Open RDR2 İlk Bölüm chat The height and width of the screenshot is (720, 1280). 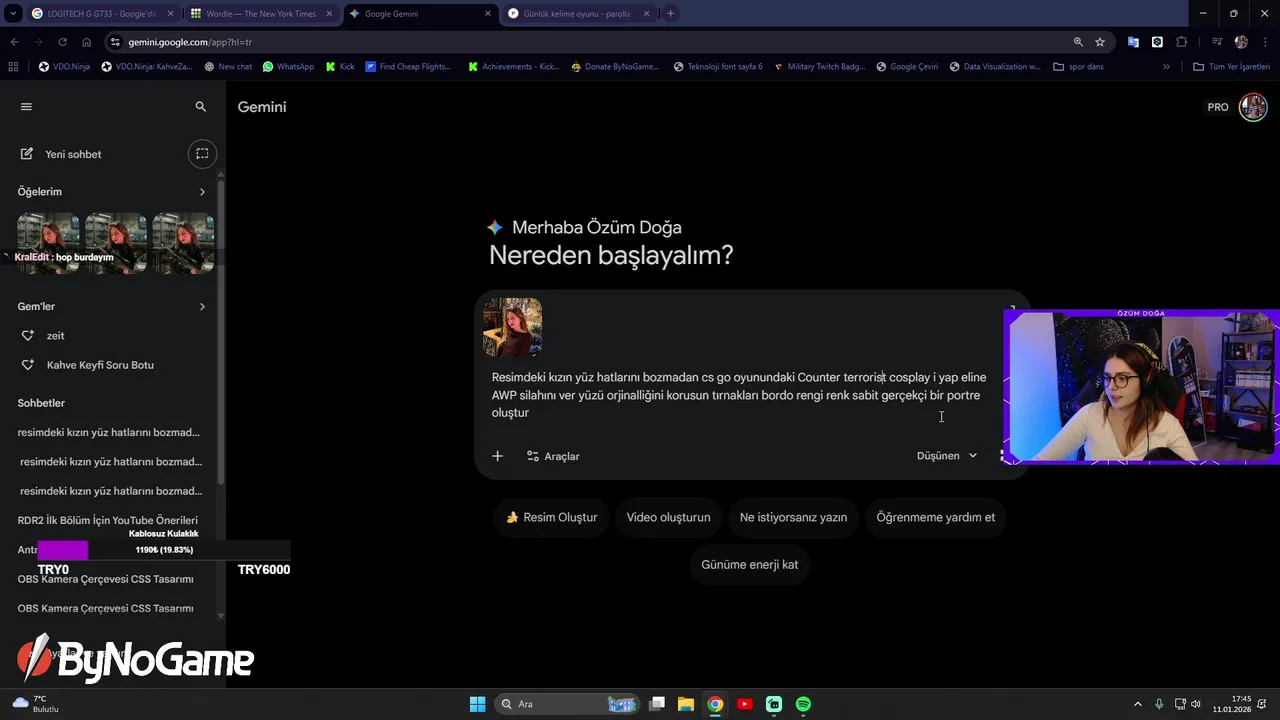pos(110,520)
